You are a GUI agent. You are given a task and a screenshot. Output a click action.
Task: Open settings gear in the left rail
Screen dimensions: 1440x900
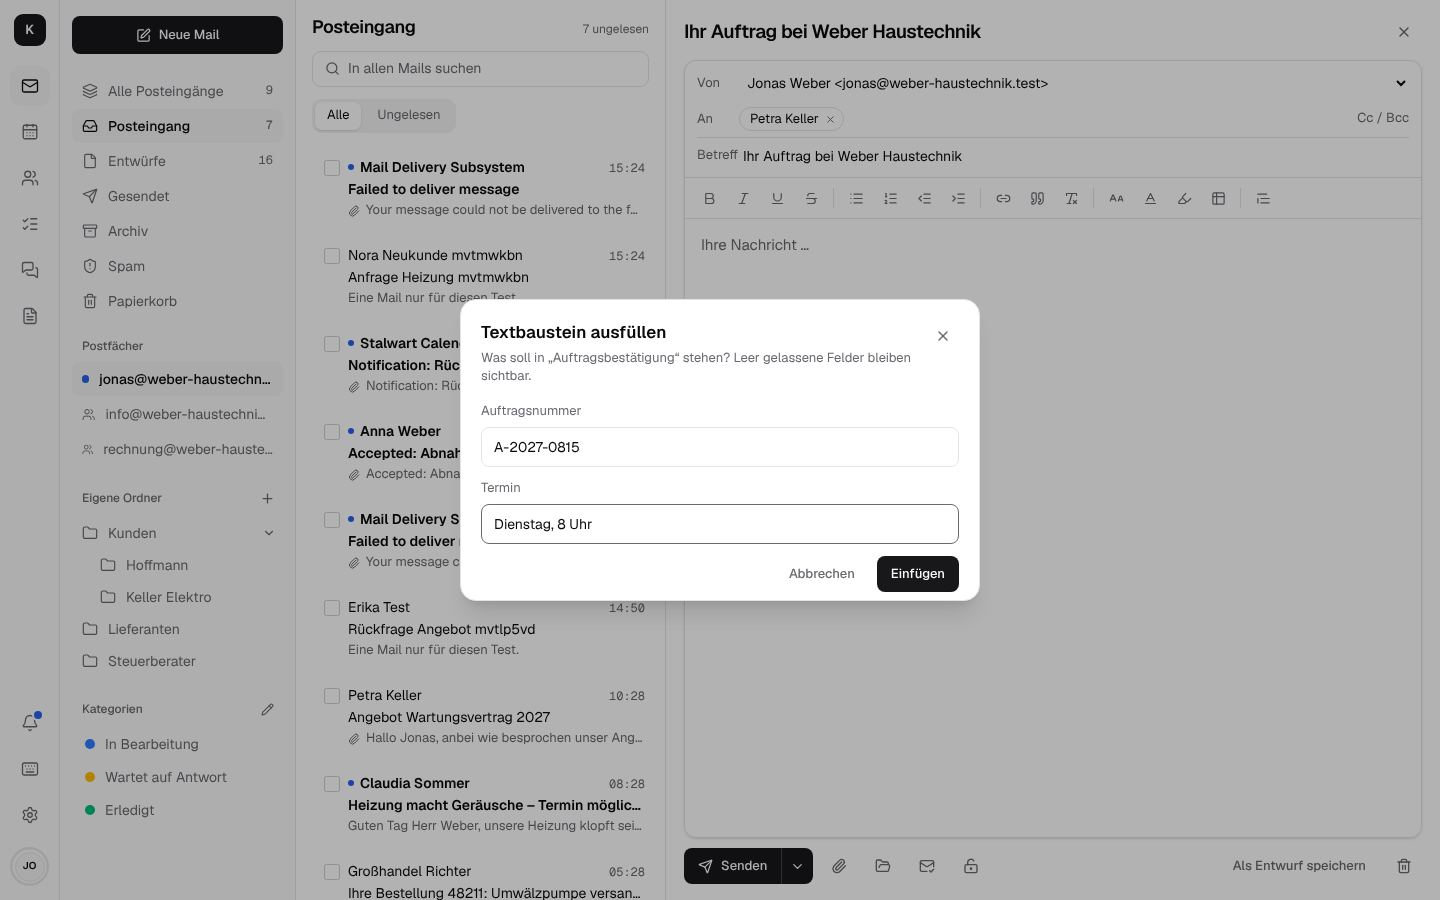(30, 815)
